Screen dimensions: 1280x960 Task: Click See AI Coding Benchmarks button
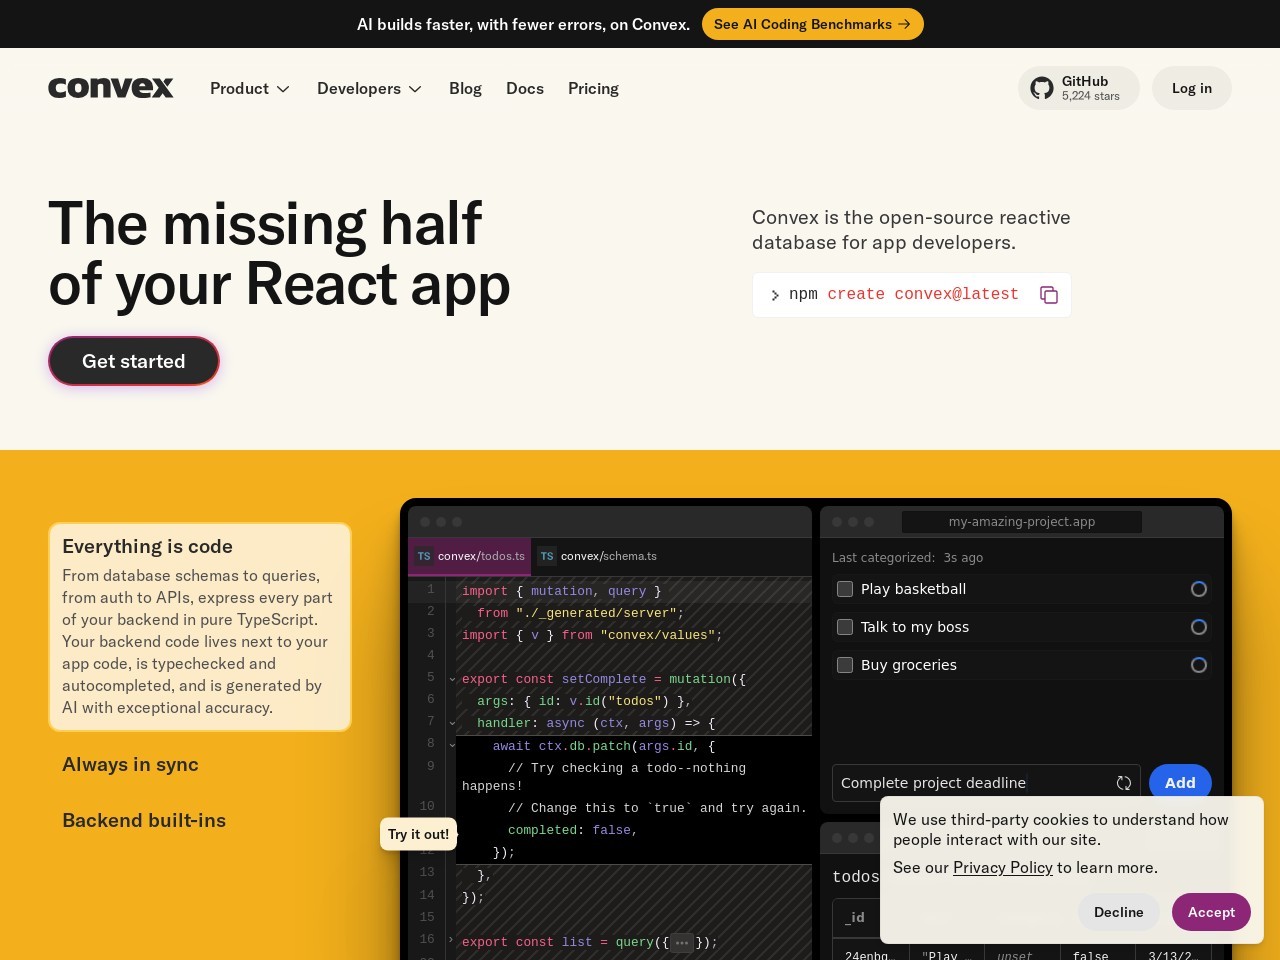pos(812,24)
